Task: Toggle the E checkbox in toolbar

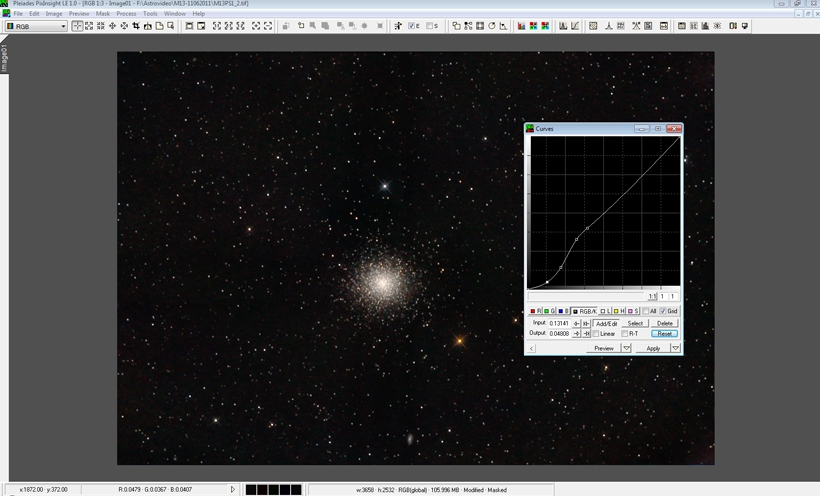Action: click(x=414, y=26)
